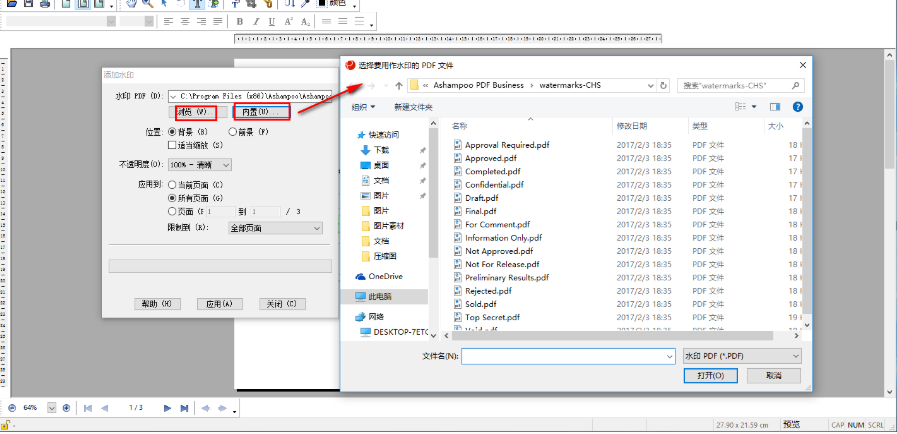Select the highlighted Text edit tool icon
Viewport: 897px width, 434px height.
click(197, 3)
